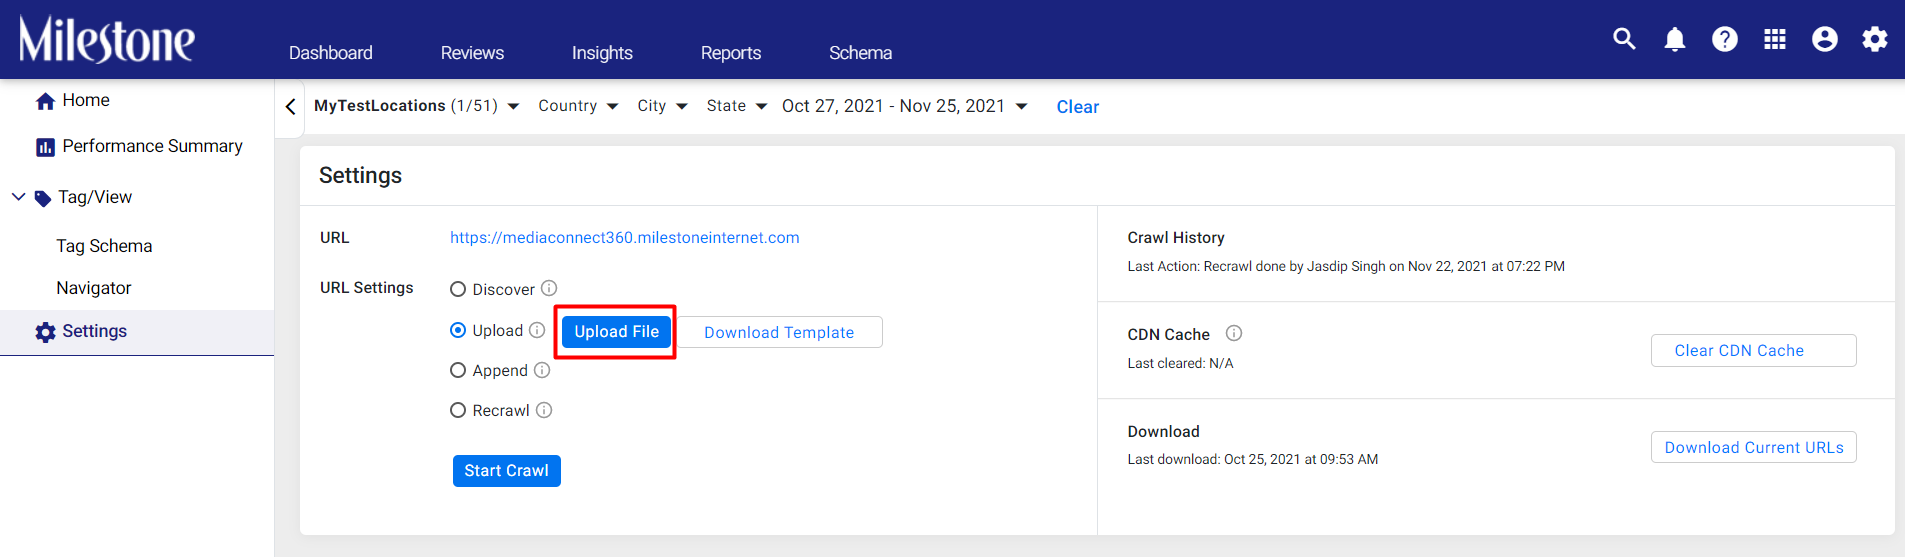Click the URL Settings label
This screenshot has width=1905, height=557.
pyautogui.click(x=366, y=288)
